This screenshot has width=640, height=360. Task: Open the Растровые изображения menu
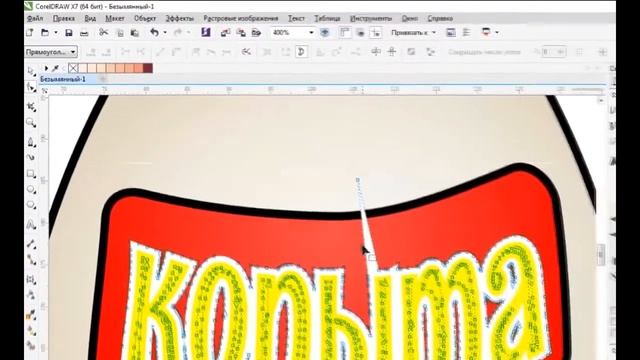click(241, 18)
